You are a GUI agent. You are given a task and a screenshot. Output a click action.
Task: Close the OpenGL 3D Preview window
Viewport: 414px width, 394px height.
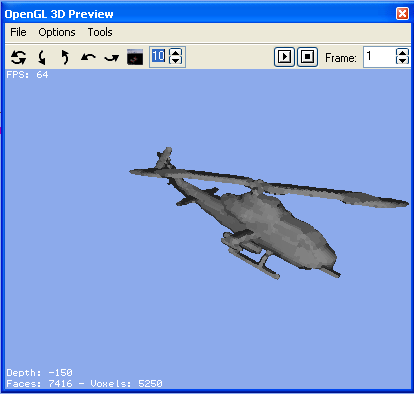402,14
